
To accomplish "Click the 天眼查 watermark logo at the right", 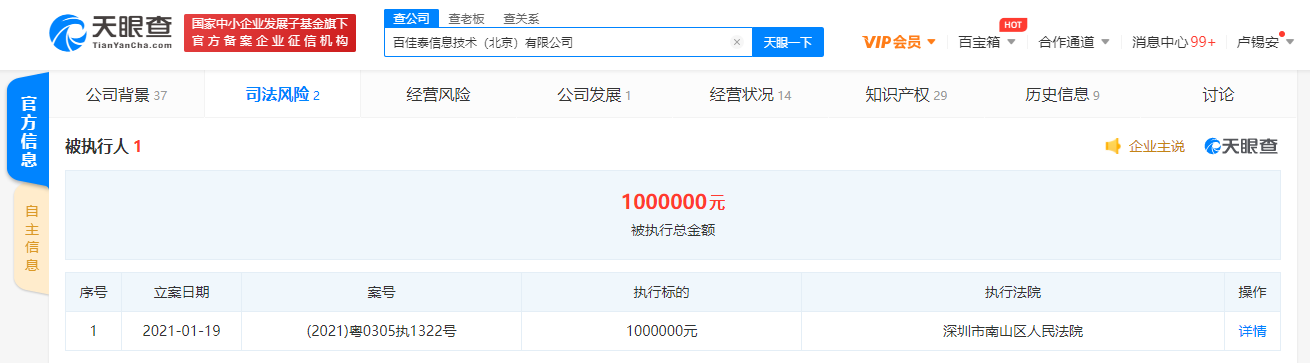I will click(x=1240, y=146).
